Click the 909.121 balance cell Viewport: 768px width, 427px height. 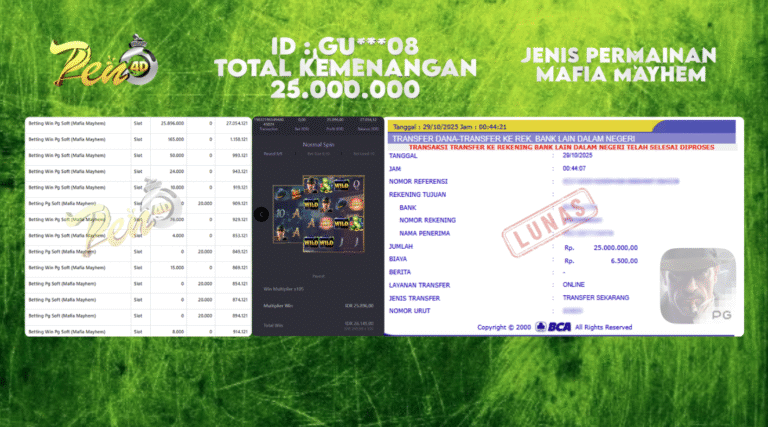click(240, 203)
